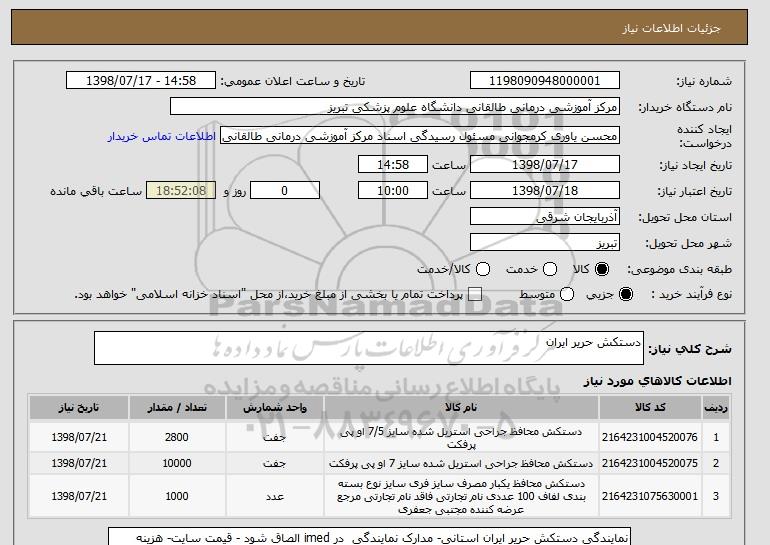Image resolution: width=770 pixels, height=545 pixels.
Task: Click the تاریخ اعتبار نیاز field 1398/07/18
Action: (x=545, y=191)
